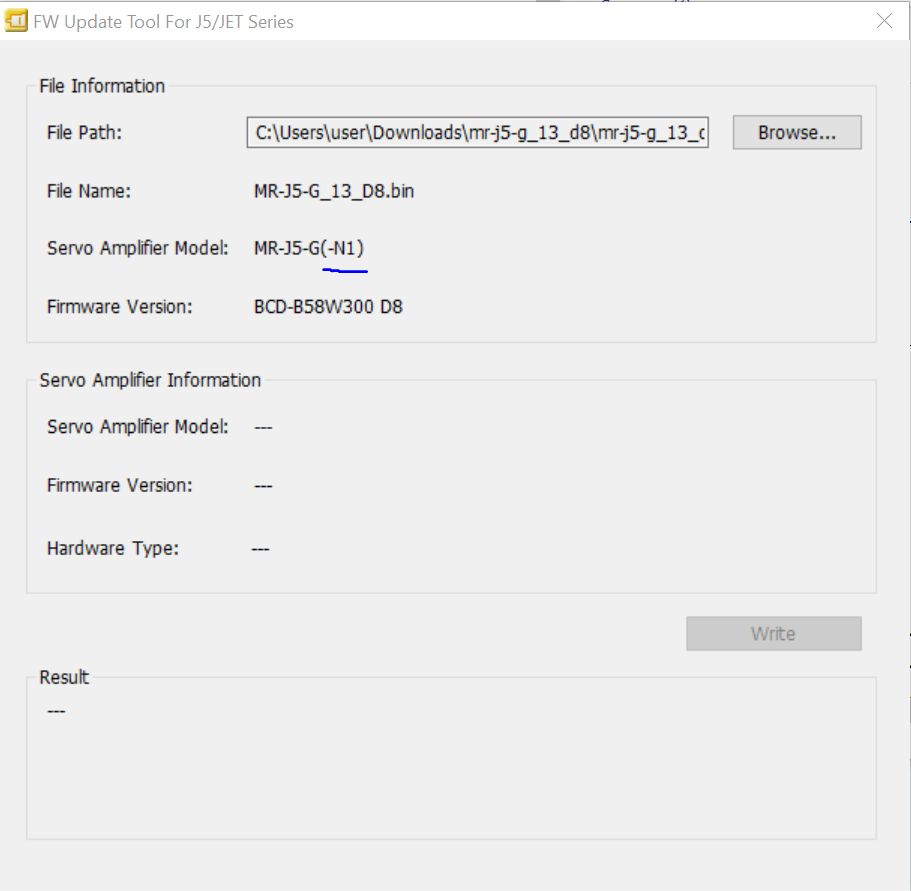The height and width of the screenshot is (891, 911).
Task: Close the FW Update Tool window
Action: 884,21
